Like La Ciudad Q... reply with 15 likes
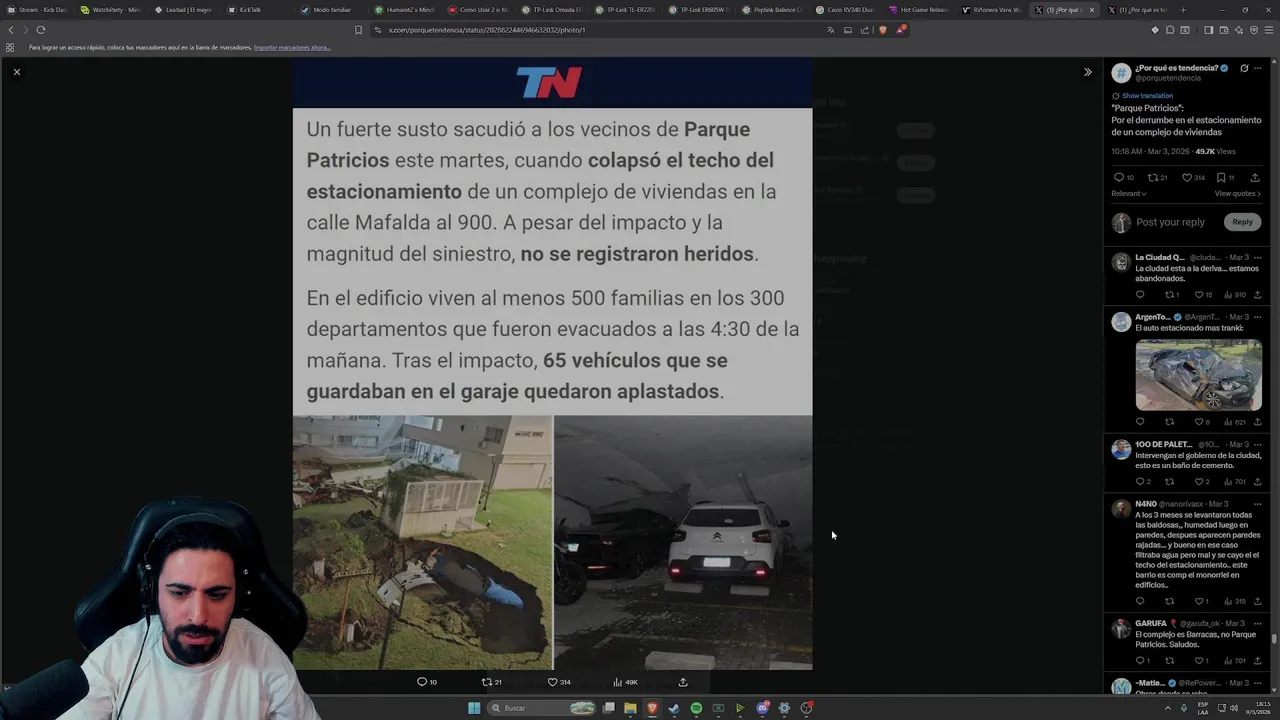 [x=1199, y=295]
